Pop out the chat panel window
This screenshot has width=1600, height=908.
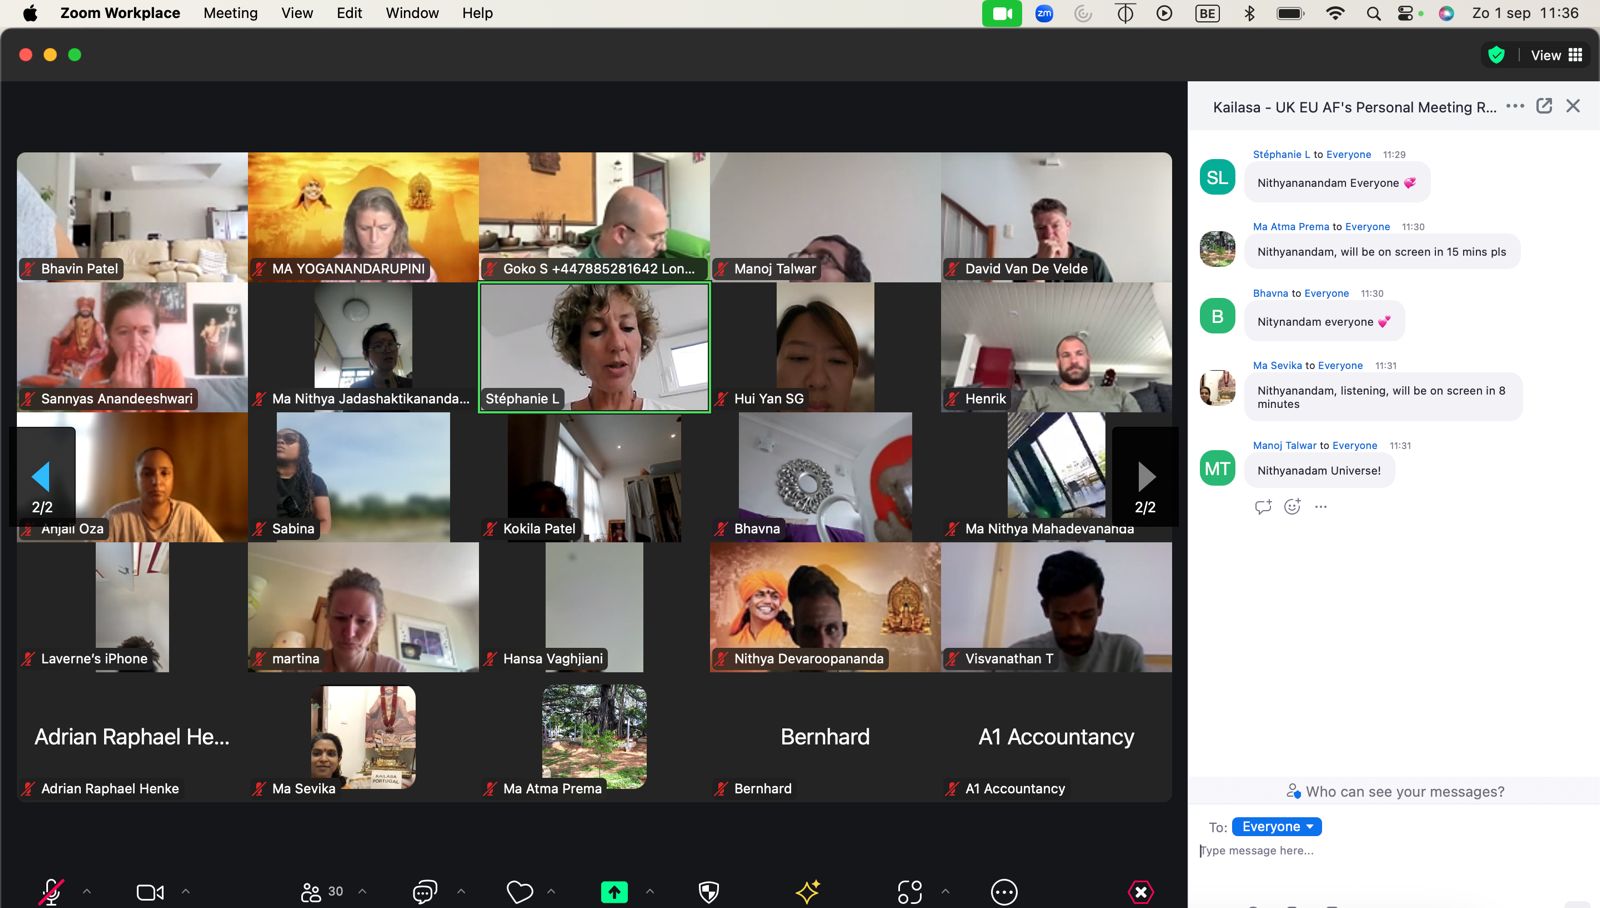pyautogui.click(x=1544, y=106)
